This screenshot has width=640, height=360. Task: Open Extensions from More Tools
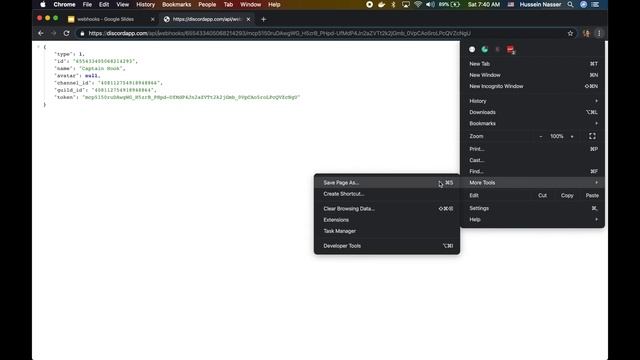point(387,220)
